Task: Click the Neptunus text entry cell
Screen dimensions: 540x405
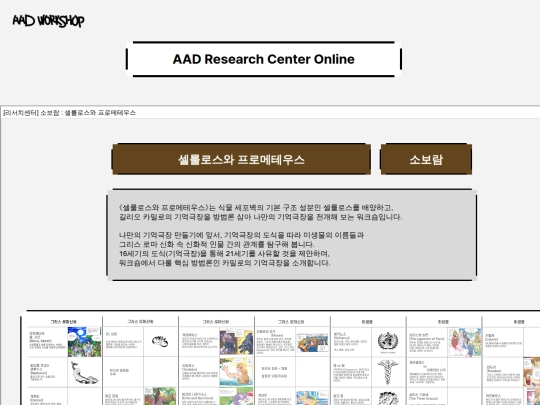Action: coord(48,372)
